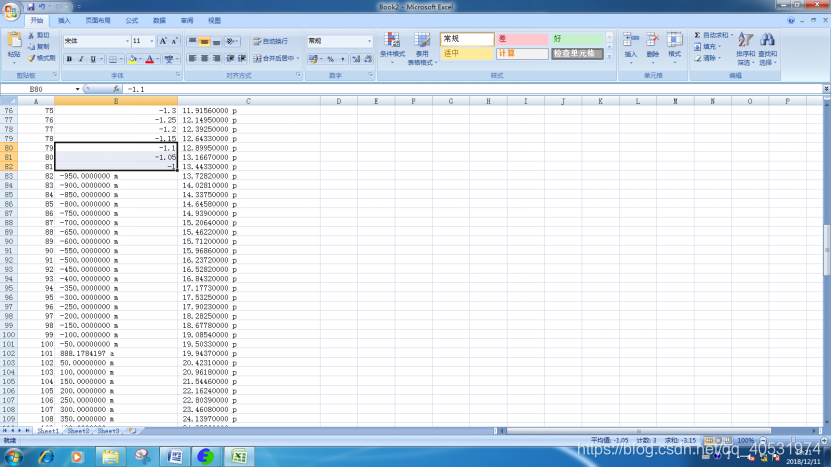Click the text orientation icon
The height and width of the screenshot is (468, 831).
point(231,41)
